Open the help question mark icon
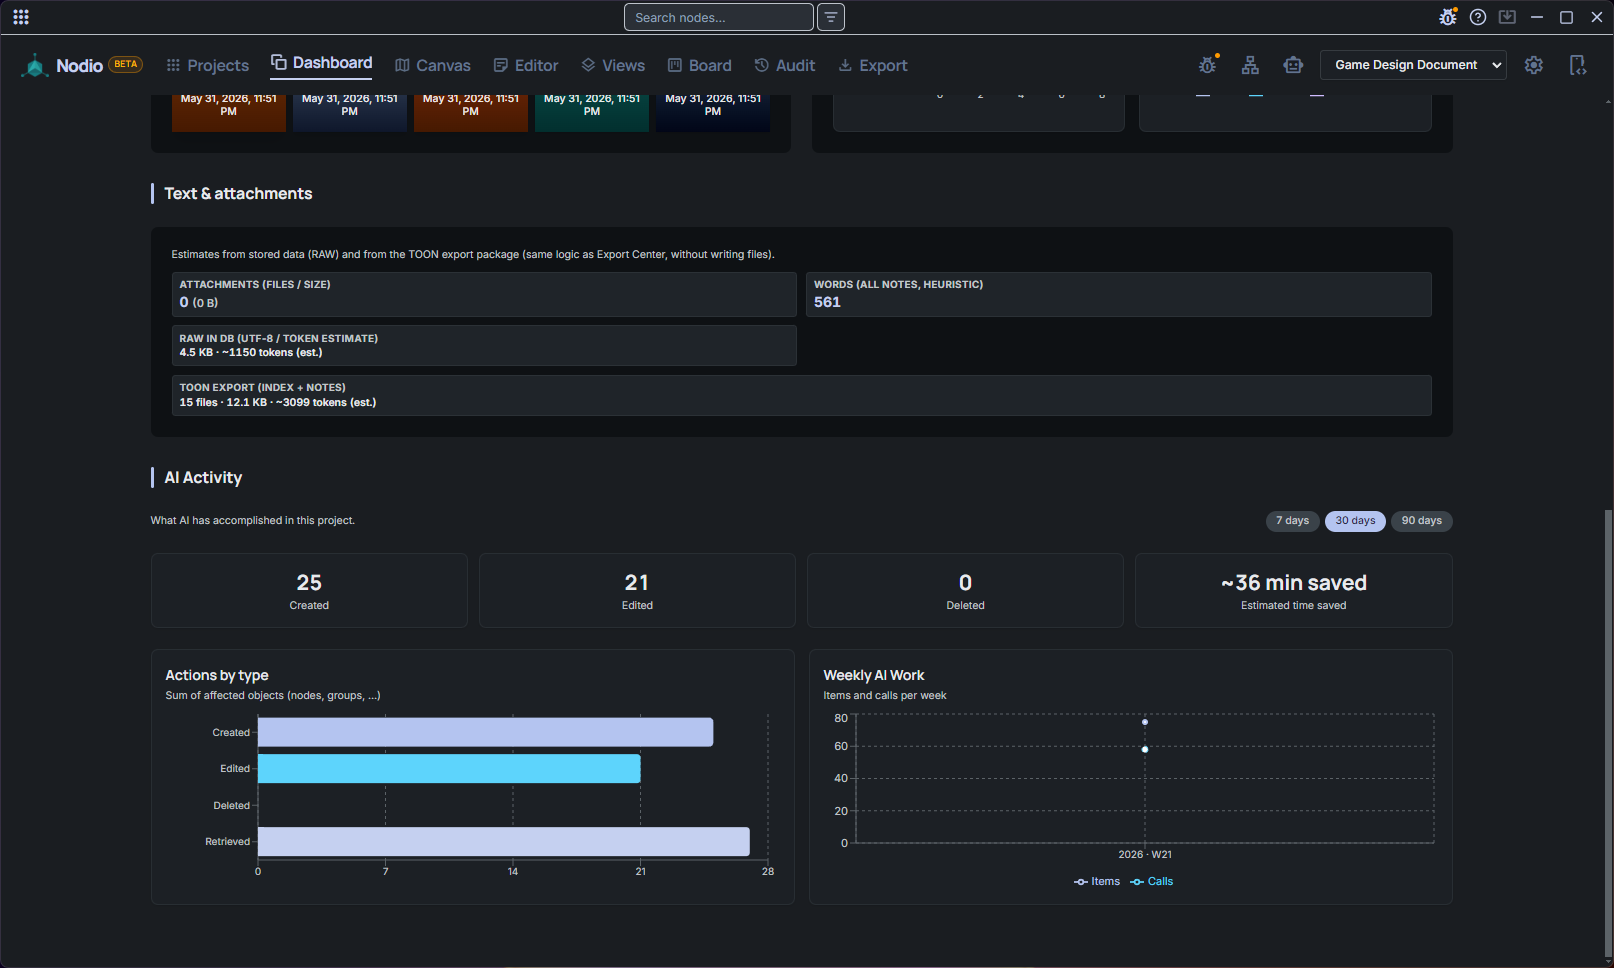Viewport: 1614px width, 968px height. point(1478,17)
